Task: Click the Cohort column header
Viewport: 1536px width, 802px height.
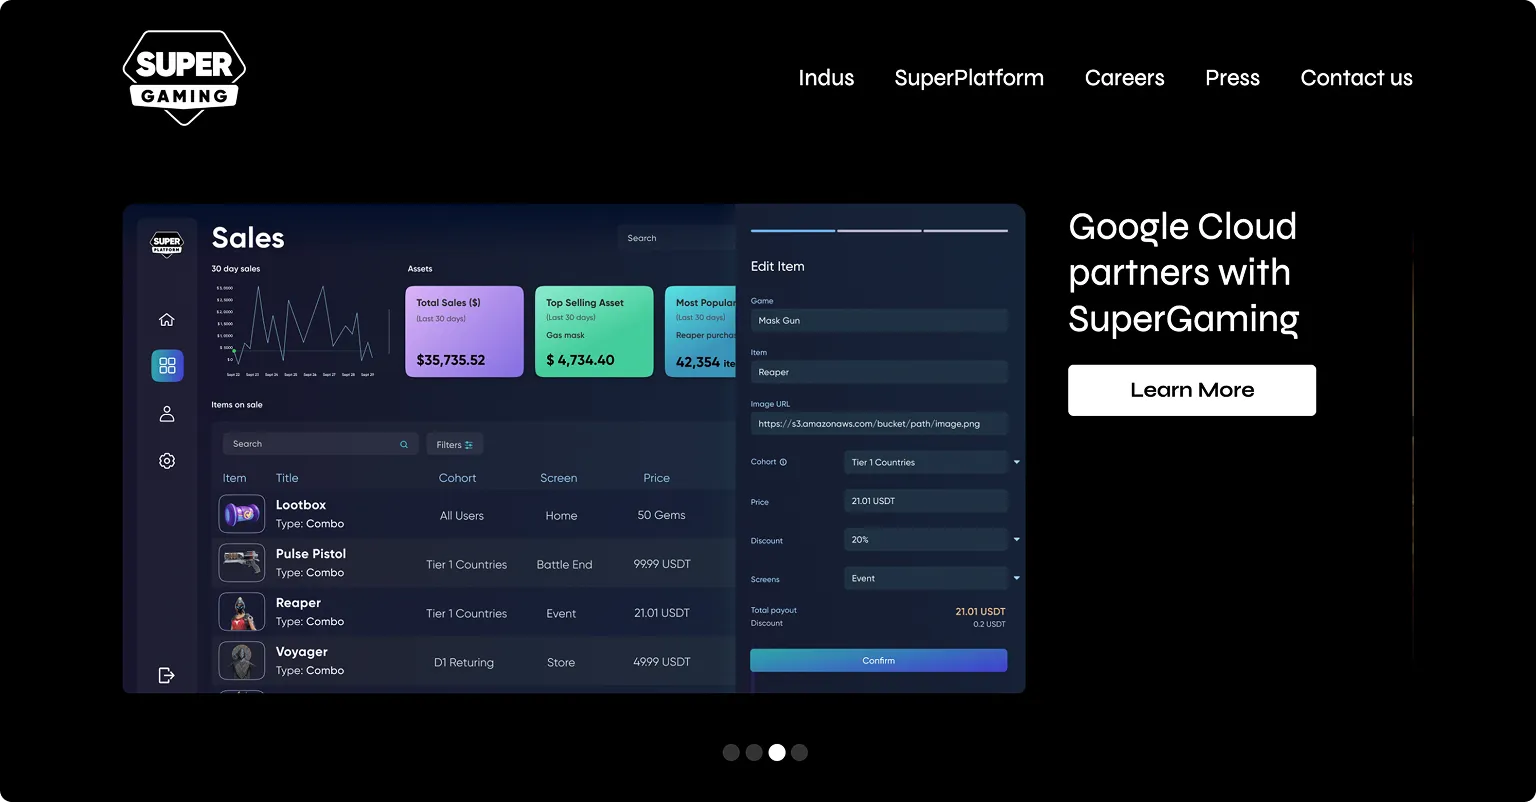Action: 458,478
